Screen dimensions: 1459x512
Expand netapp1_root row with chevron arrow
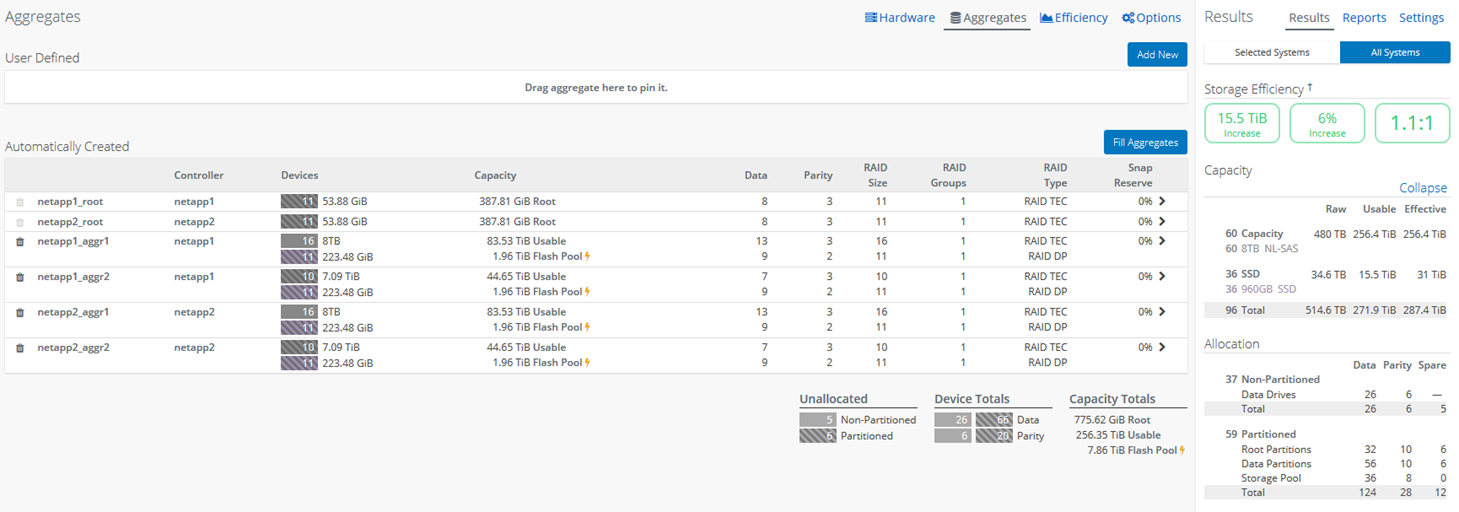click(x=1162, y=201)
